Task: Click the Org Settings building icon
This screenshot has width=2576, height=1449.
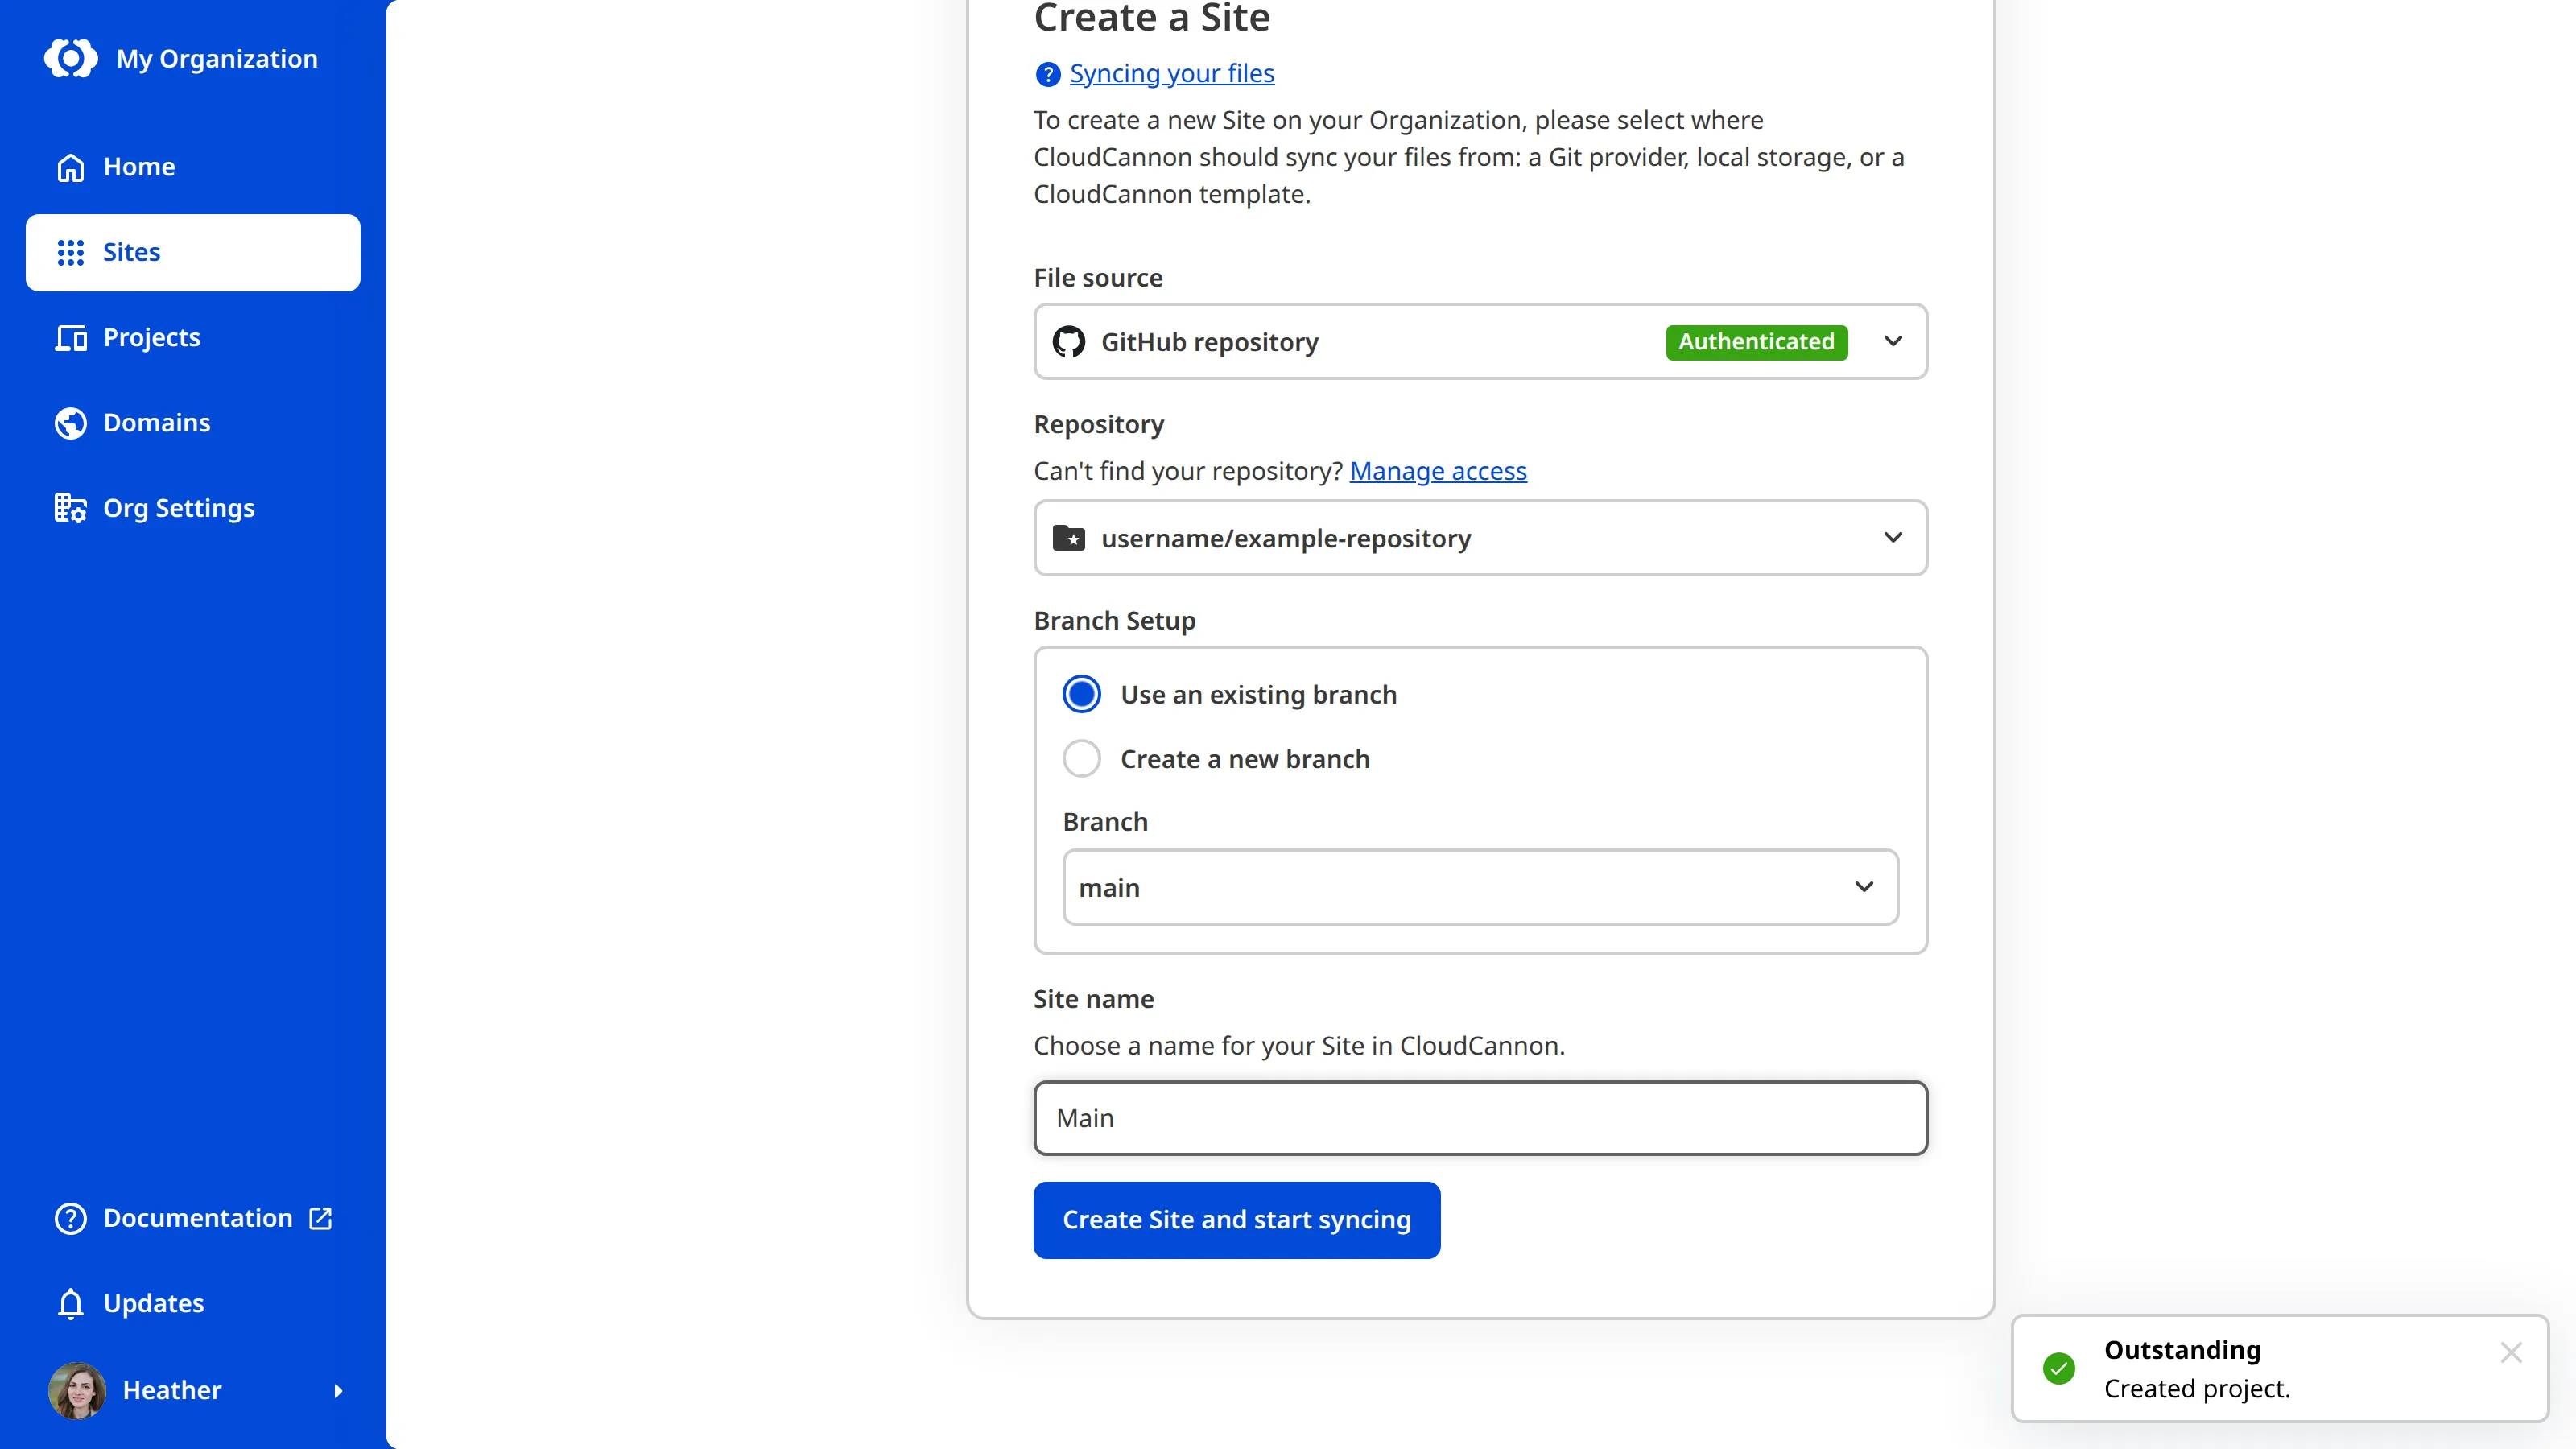Action: click(71, 508)
